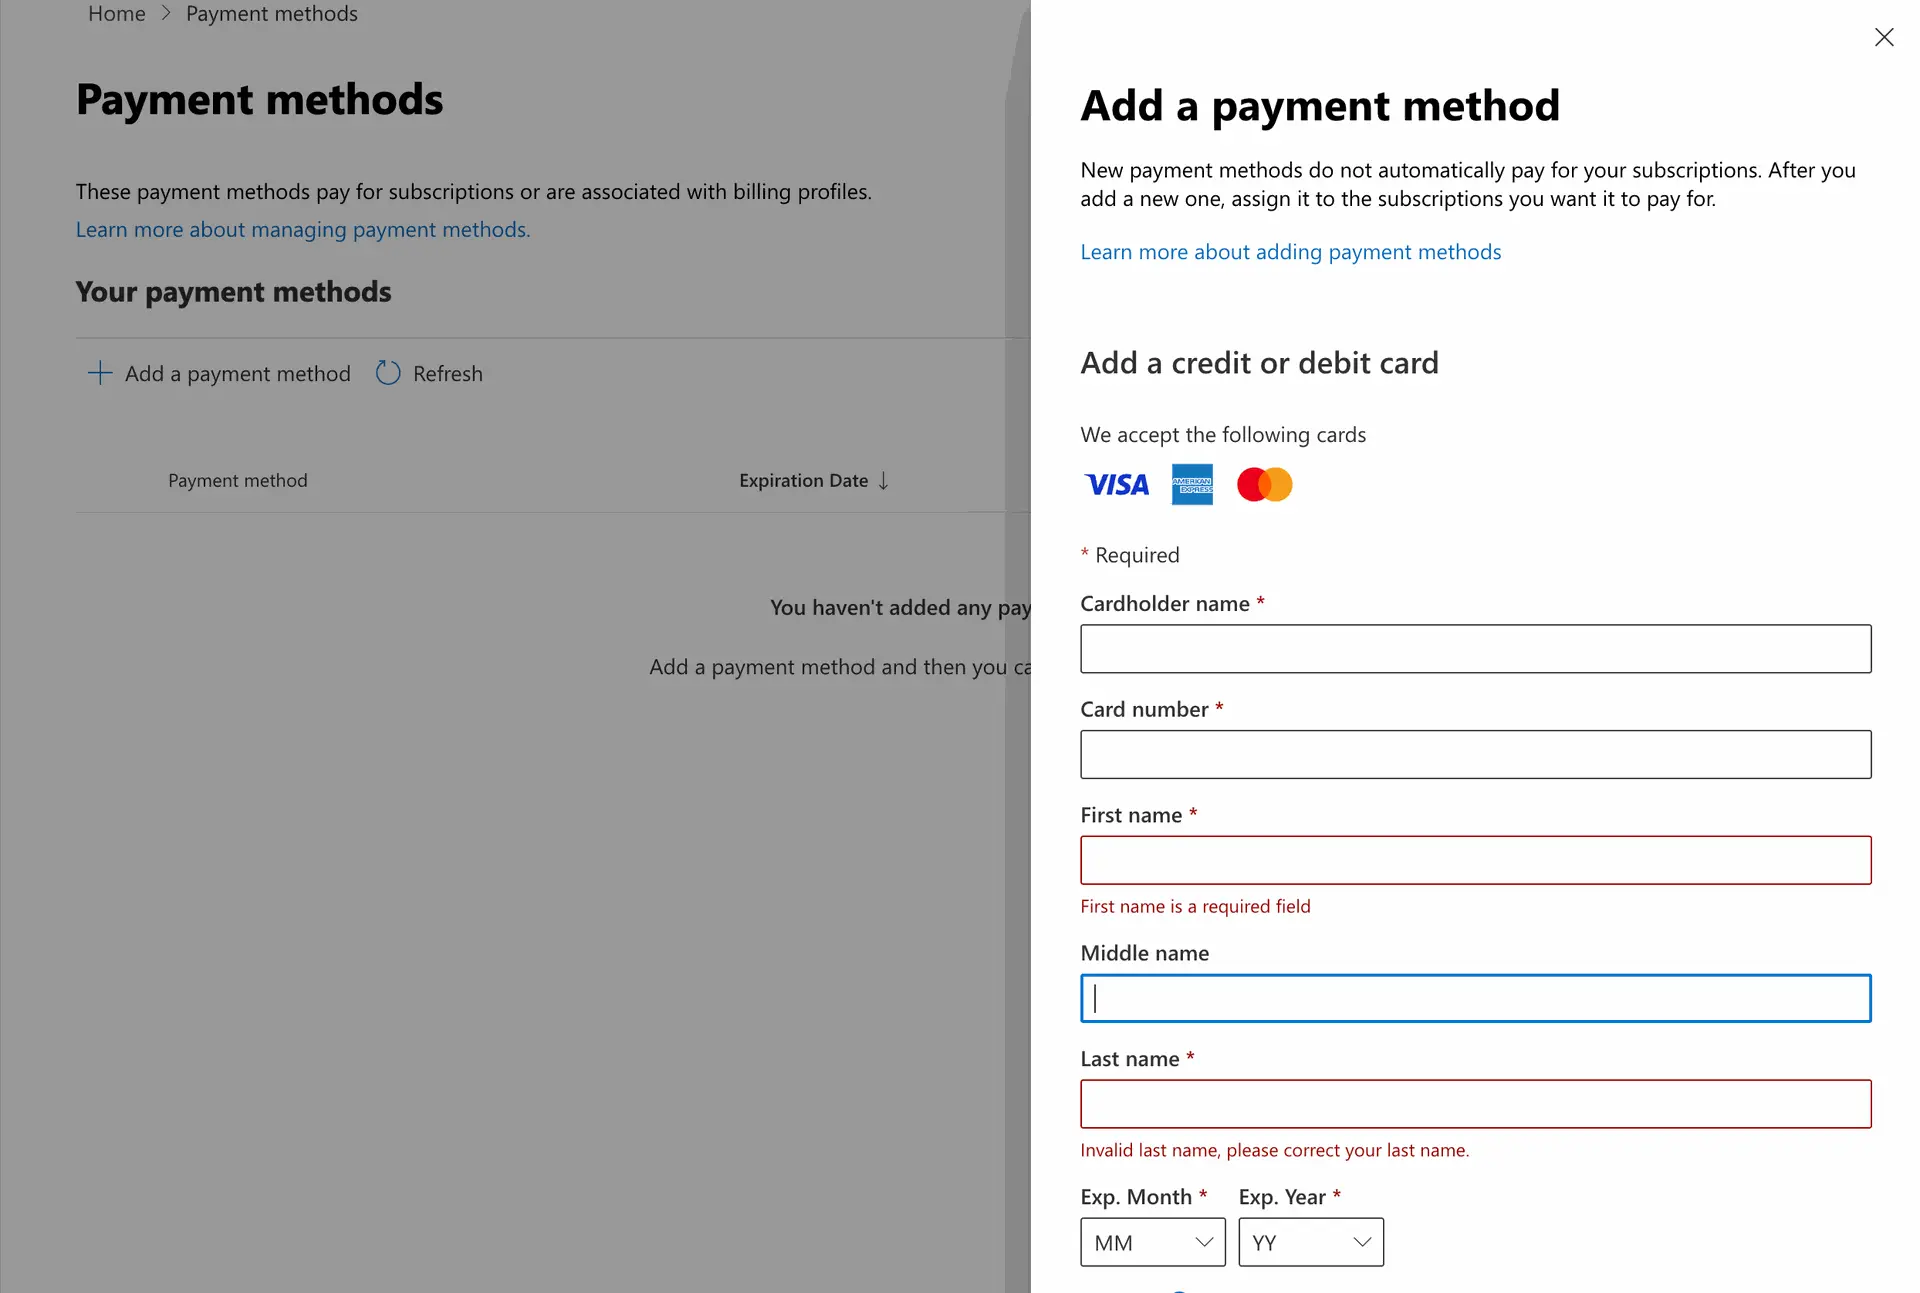Go to Home in the breadcrumb
This screenshot has width=1920, height=1293.
pyautogui.click(x=117, y=14)
